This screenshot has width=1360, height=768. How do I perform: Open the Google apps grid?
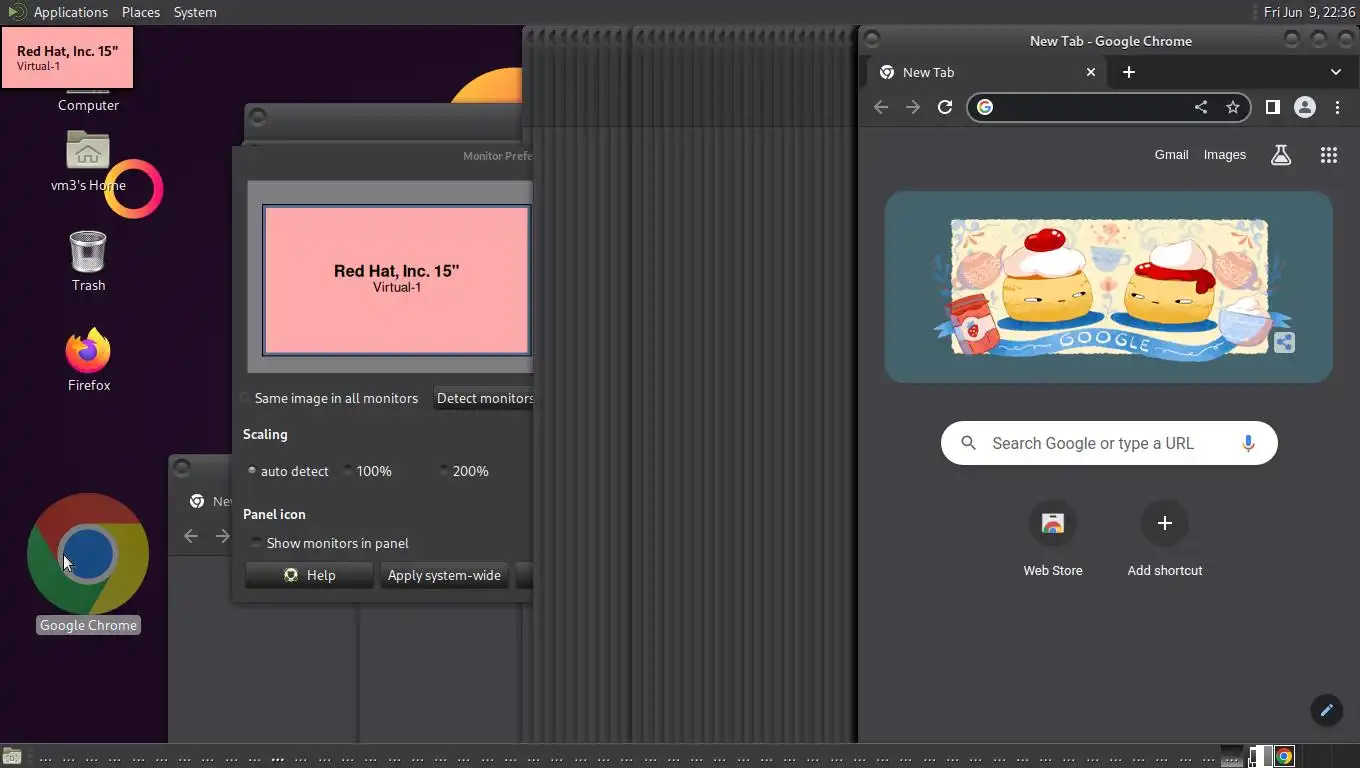click(x=1329, y=155)
